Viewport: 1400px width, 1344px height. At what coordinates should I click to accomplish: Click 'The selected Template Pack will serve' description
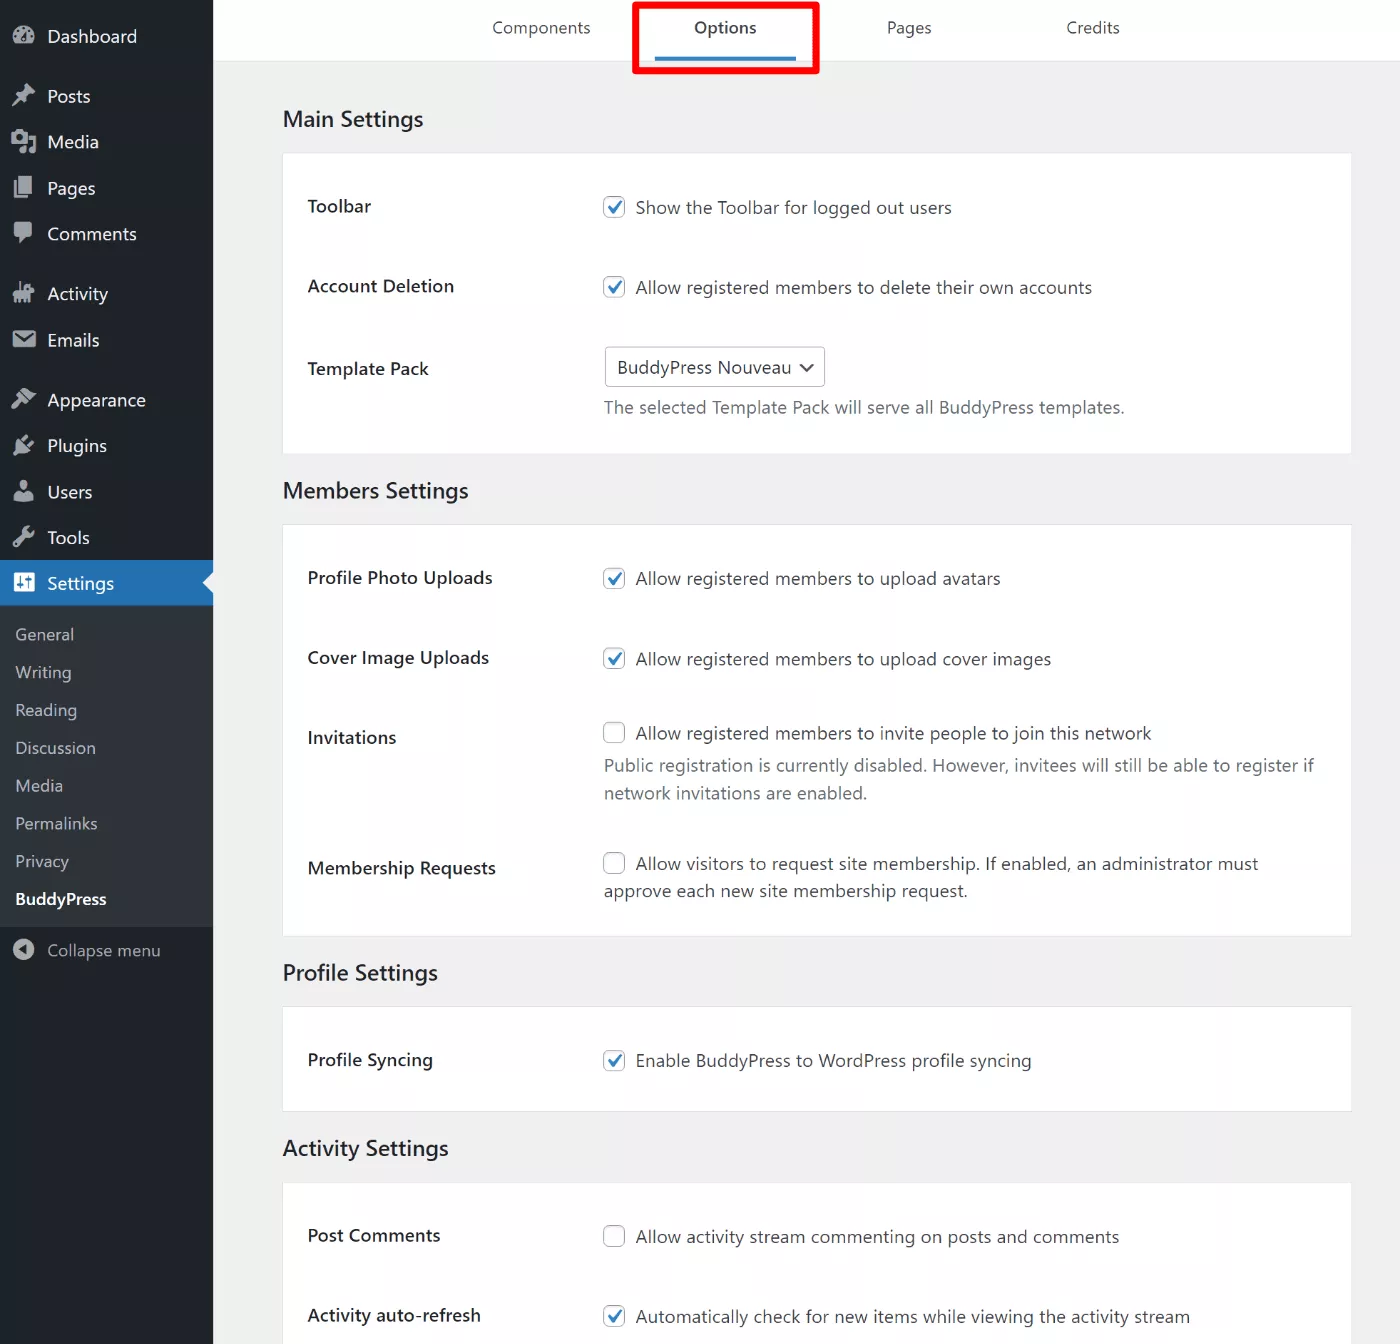click(864, 407)
